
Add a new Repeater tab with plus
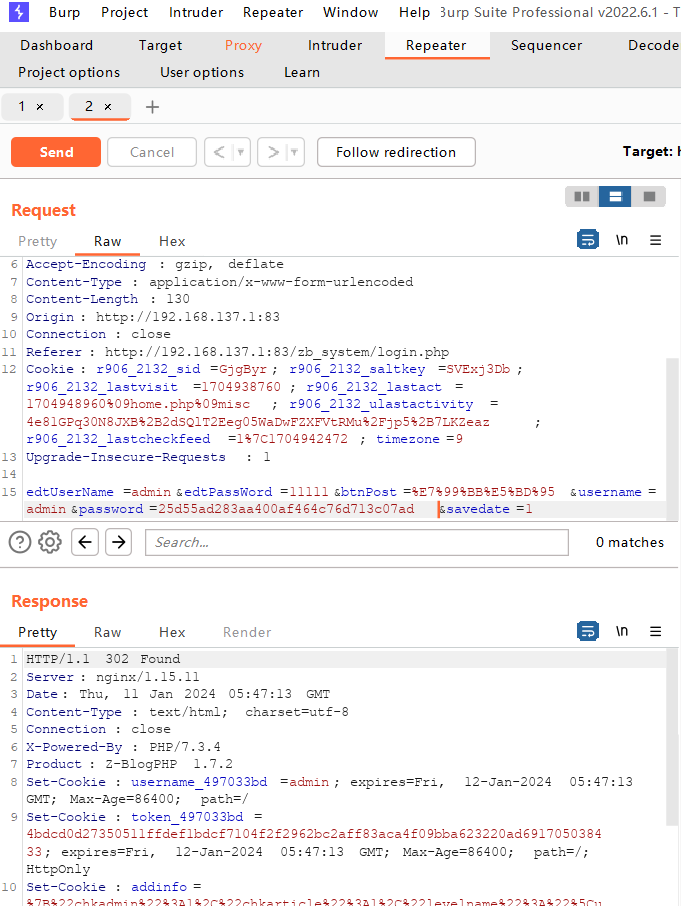[x=152, y=107]
